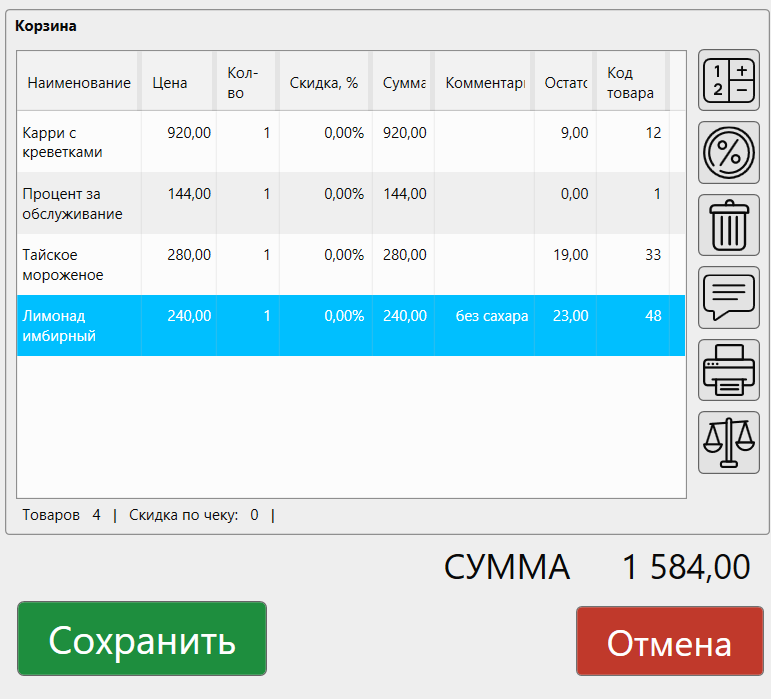The height and width of the screenshot is (699, 771).
Task: Open the weighing scales tool
Action: (x=728, y=442)
